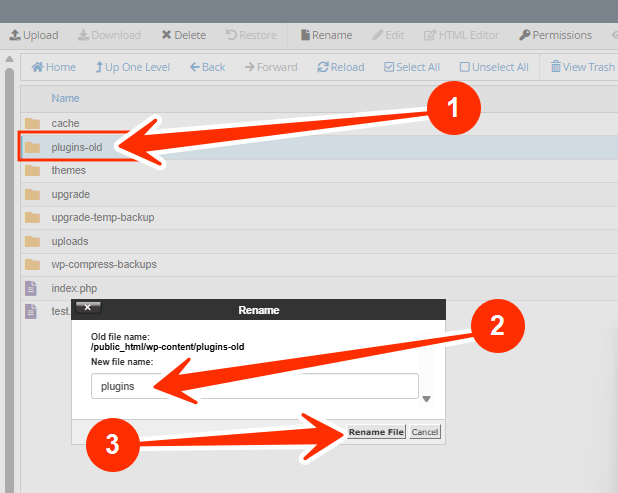Click the Download toolbar button
The width and height of the screenshot is (618, 493).
(109, 35)
